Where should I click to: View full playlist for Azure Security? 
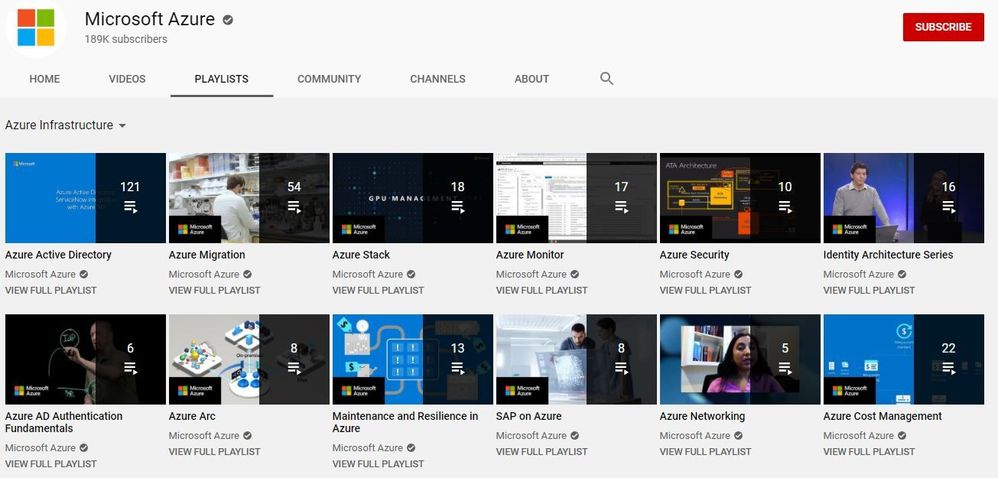tap(705, 290)
